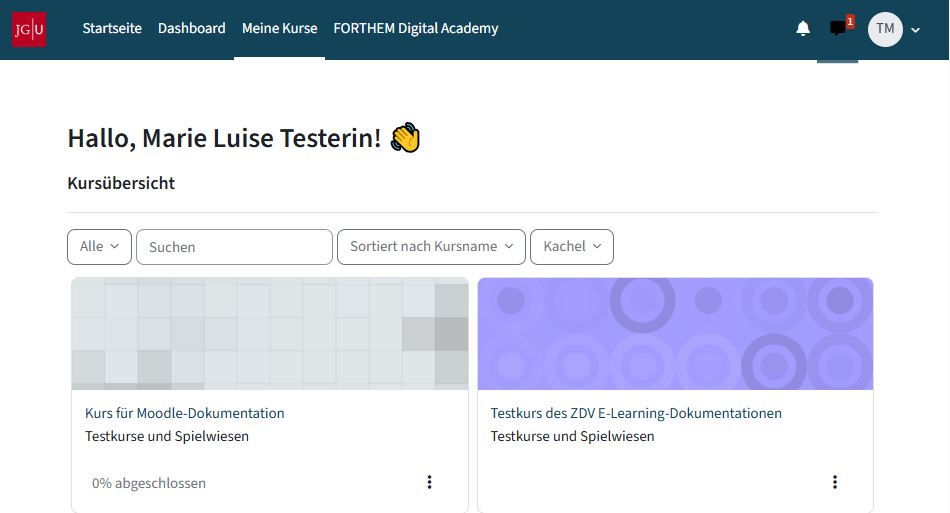
Task: Open the Sortiert nach Kursname dropdown
Action: tap(431, 247)
